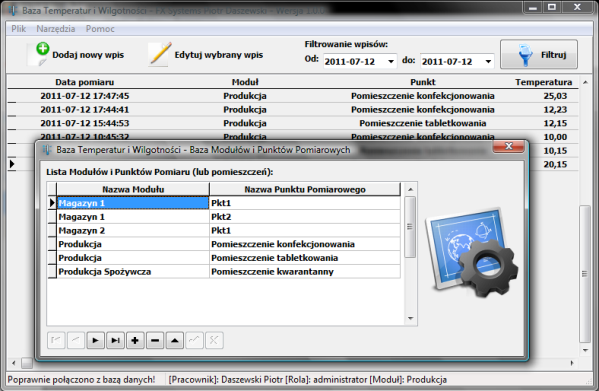Click row indicator of Produkcja Spożywcza row
This screenshot has height=391, width=599.
pyautogui.click(x=52, y=272)
